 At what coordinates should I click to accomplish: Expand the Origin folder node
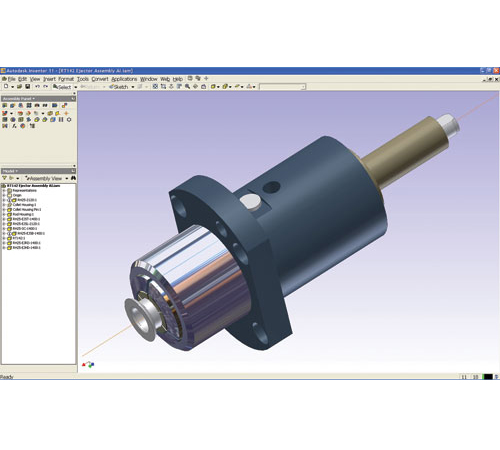4,195
